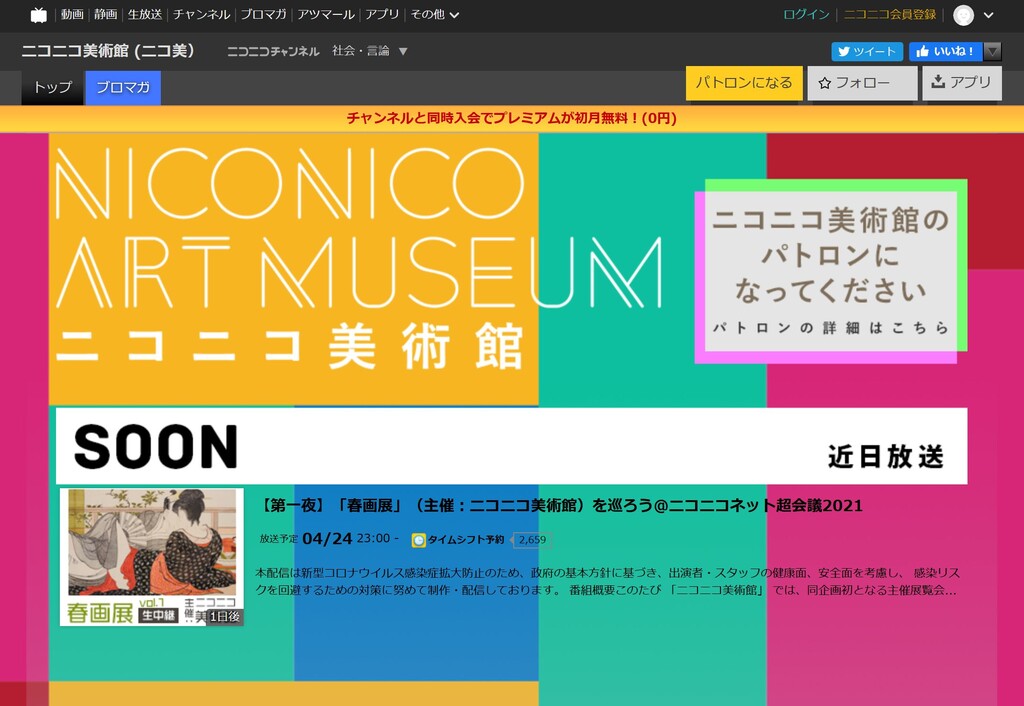Go to チャンネル in top navigation
Screen dimensions: 1024x706
(202, 14)
